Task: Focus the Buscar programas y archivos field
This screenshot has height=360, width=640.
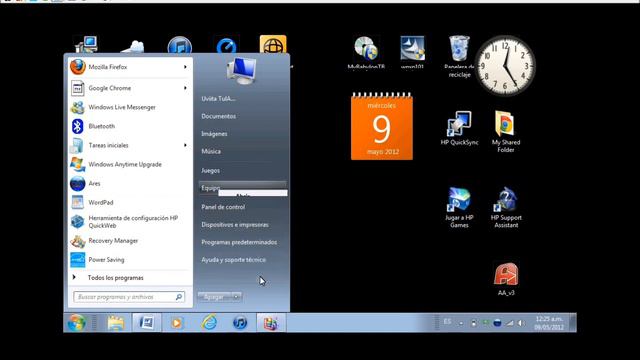Action: 129,297
